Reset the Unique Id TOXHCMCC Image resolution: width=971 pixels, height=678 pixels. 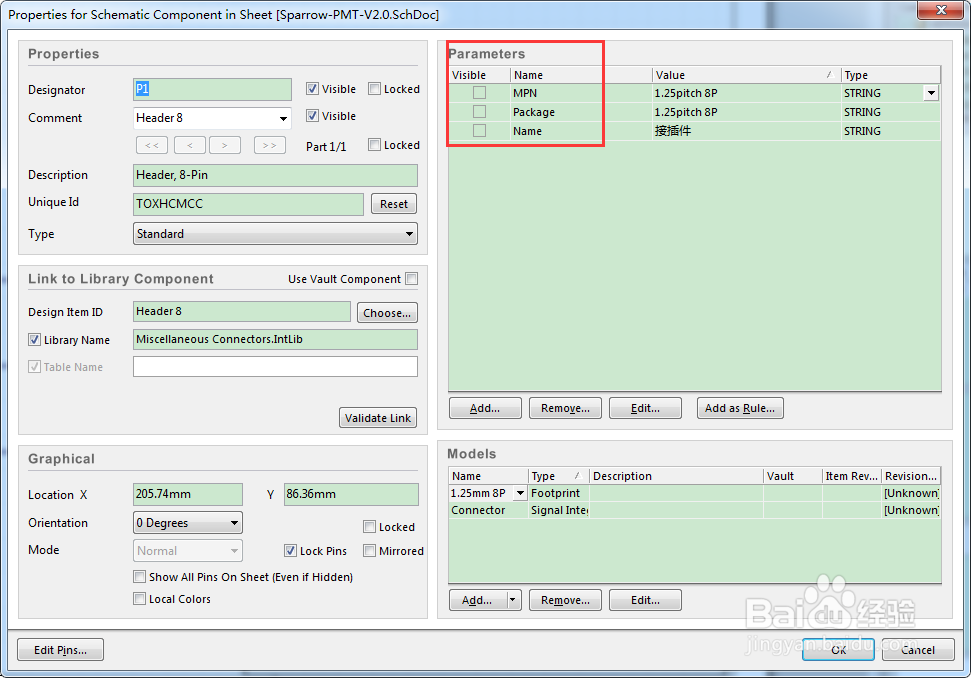click(393, 203)
